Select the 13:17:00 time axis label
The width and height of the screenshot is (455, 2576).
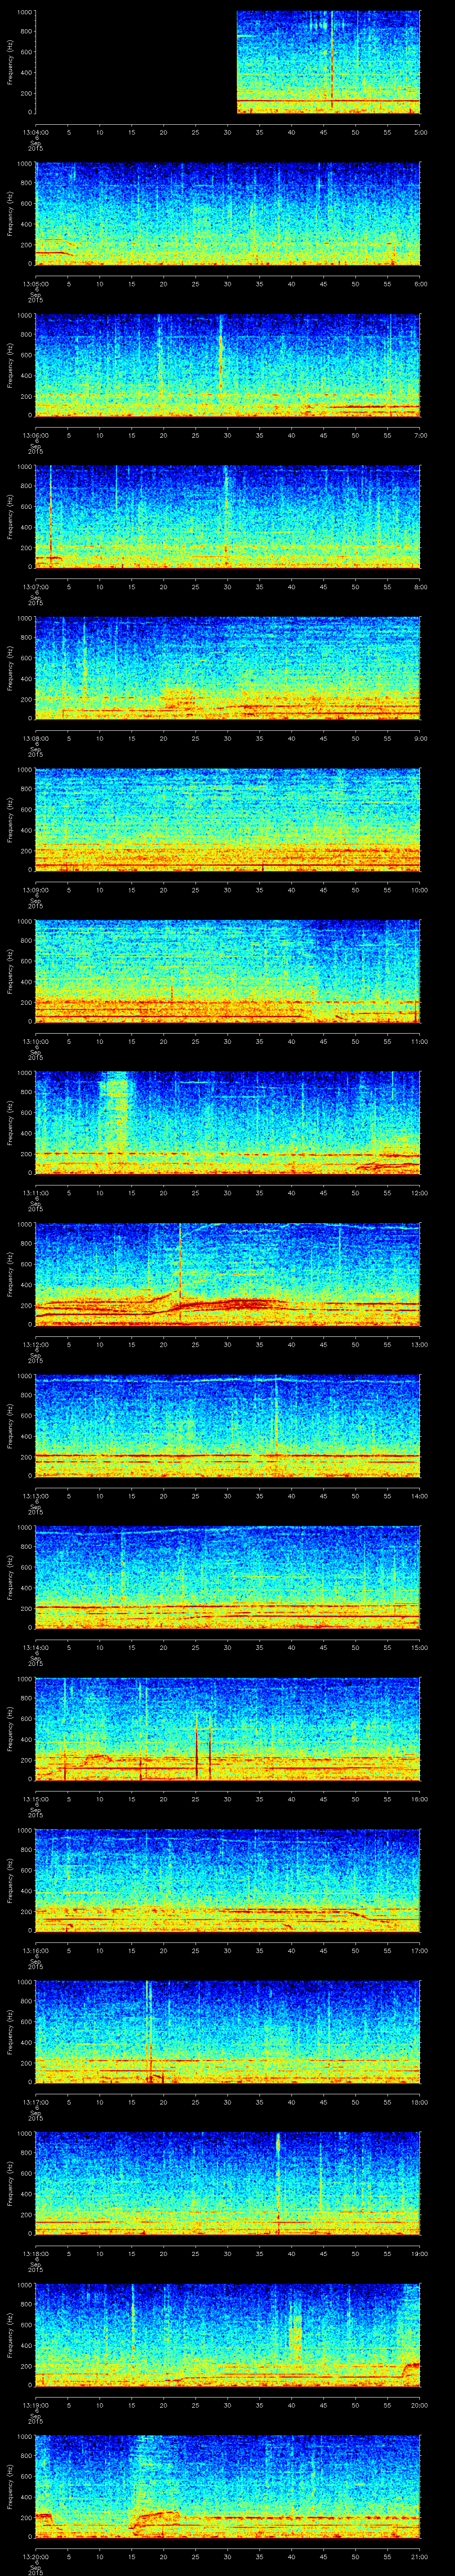coord(35,2102)
